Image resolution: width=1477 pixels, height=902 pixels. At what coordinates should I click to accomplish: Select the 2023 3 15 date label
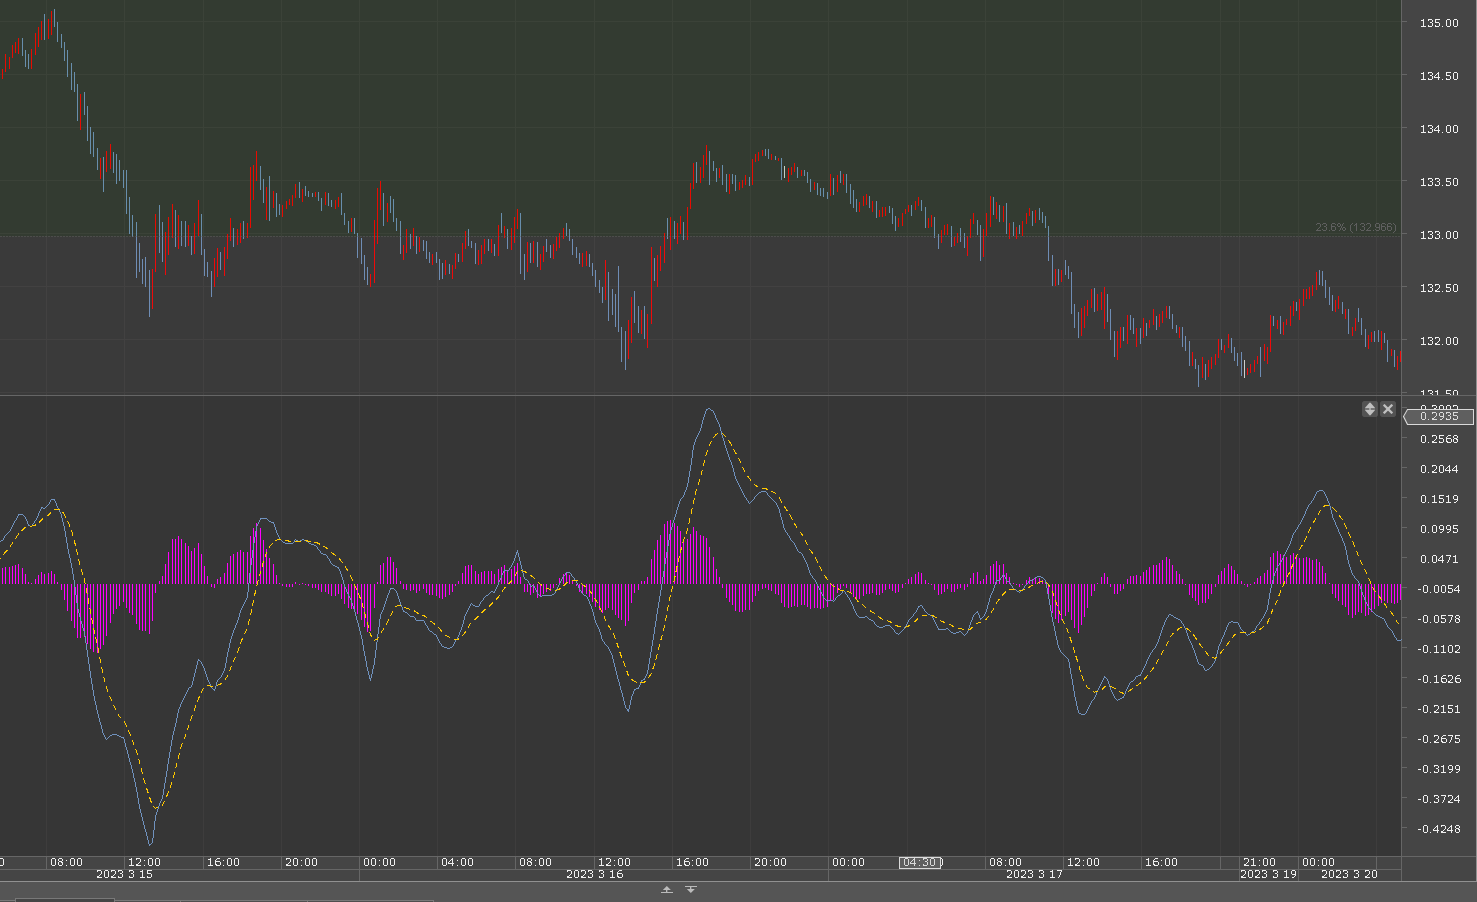tap(124, 874)
